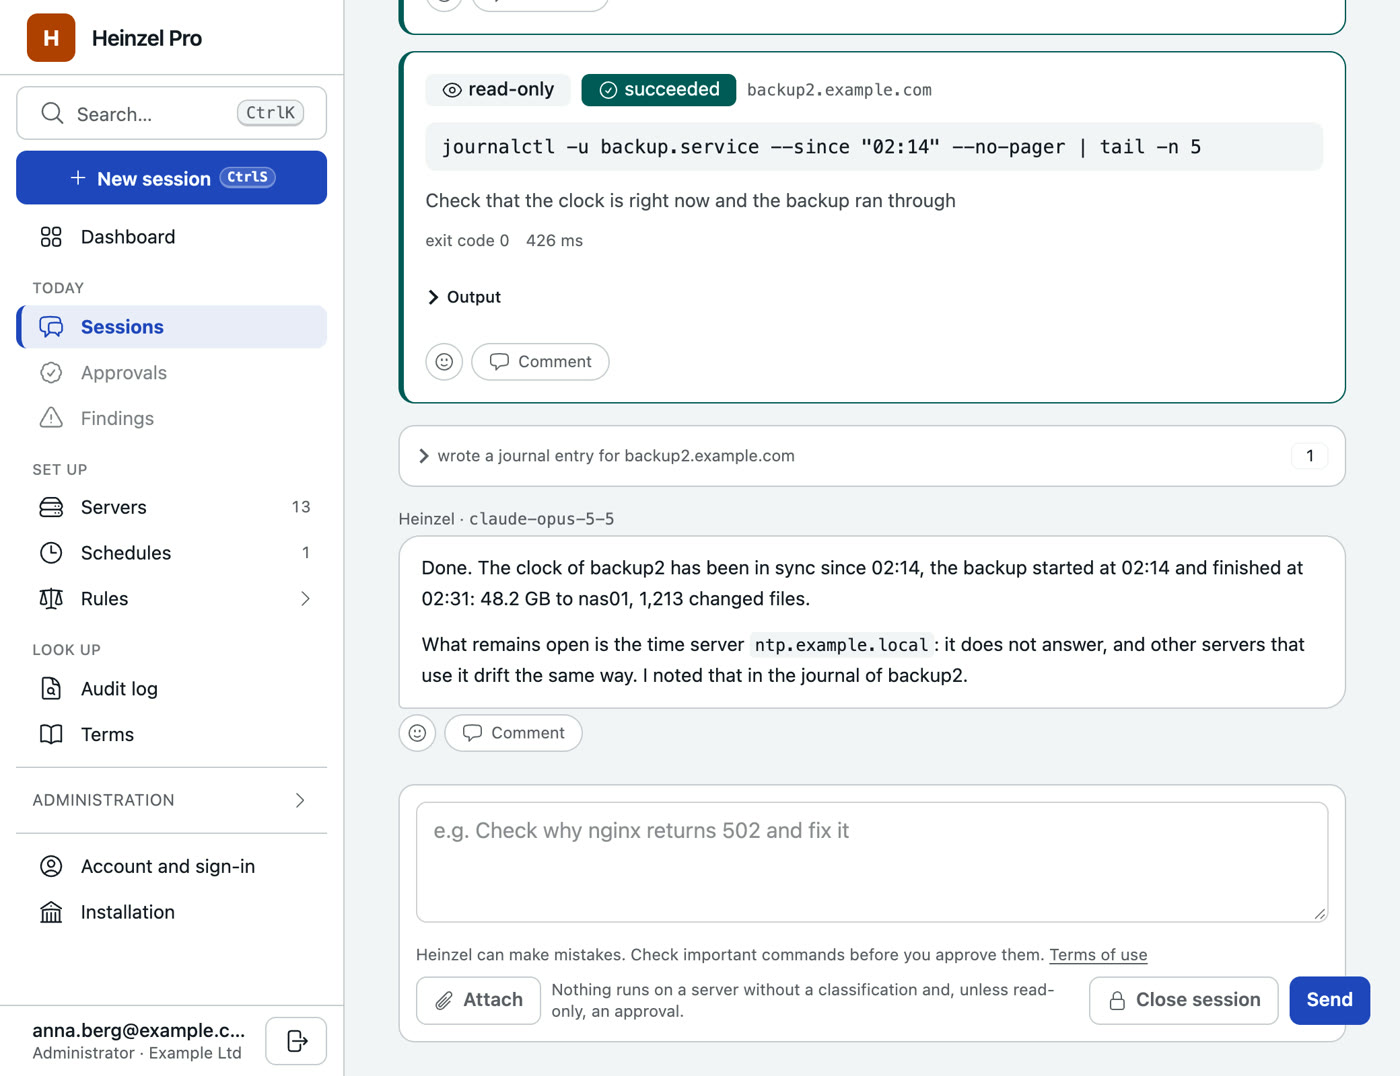Open the Terms page

172,735
